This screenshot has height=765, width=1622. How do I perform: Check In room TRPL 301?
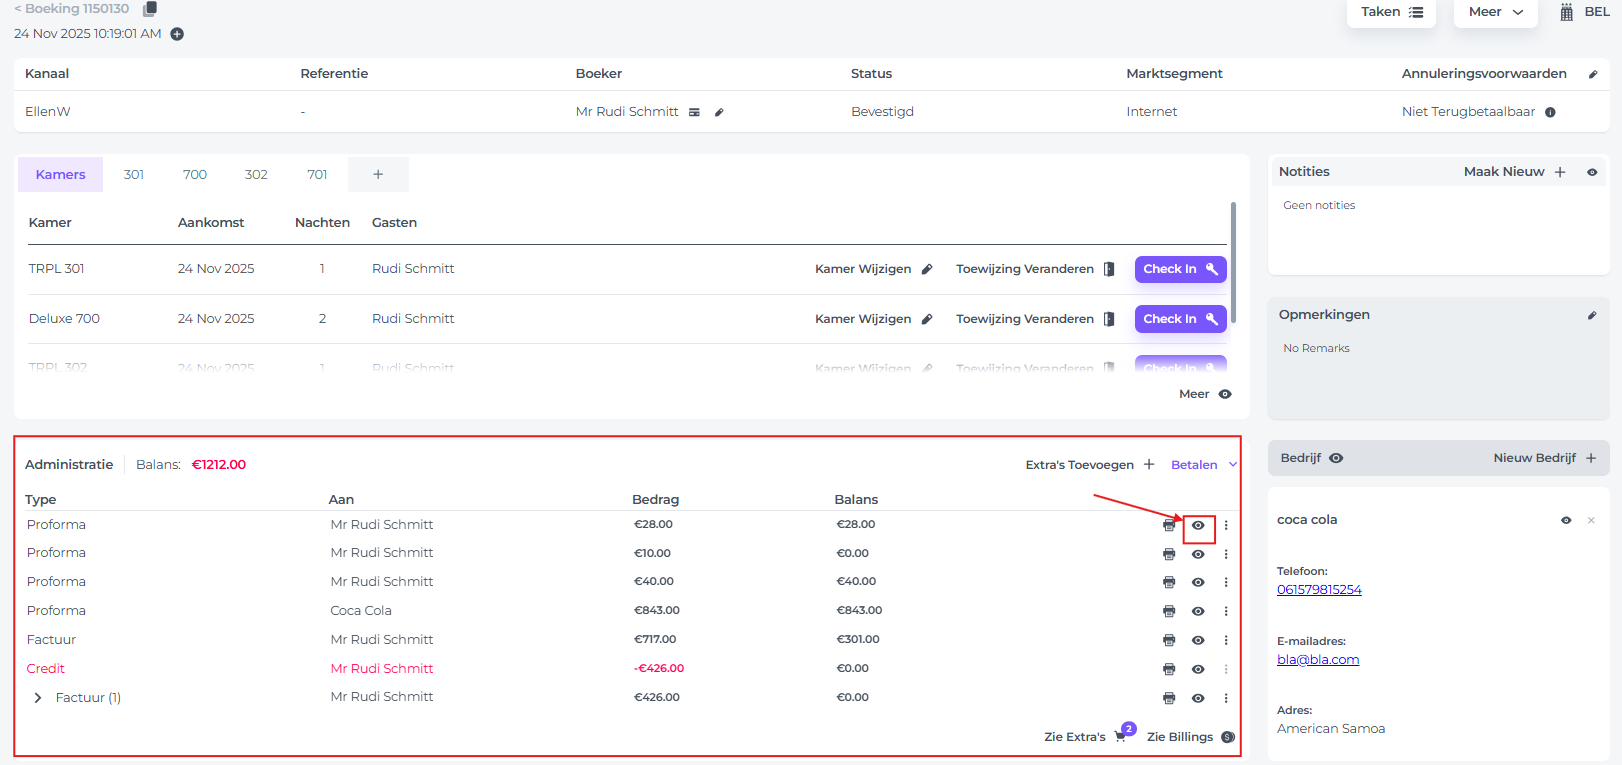(x=1180, y=269)
